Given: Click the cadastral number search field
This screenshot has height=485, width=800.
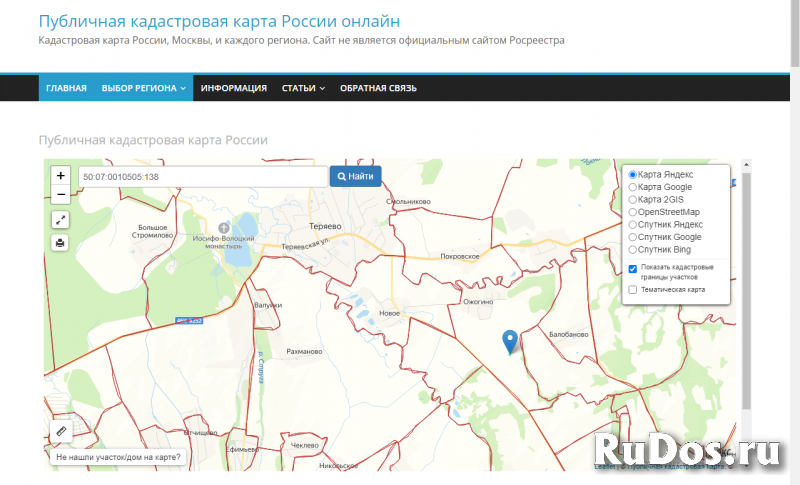Looking at the screenshot, I should click(203, 177).
